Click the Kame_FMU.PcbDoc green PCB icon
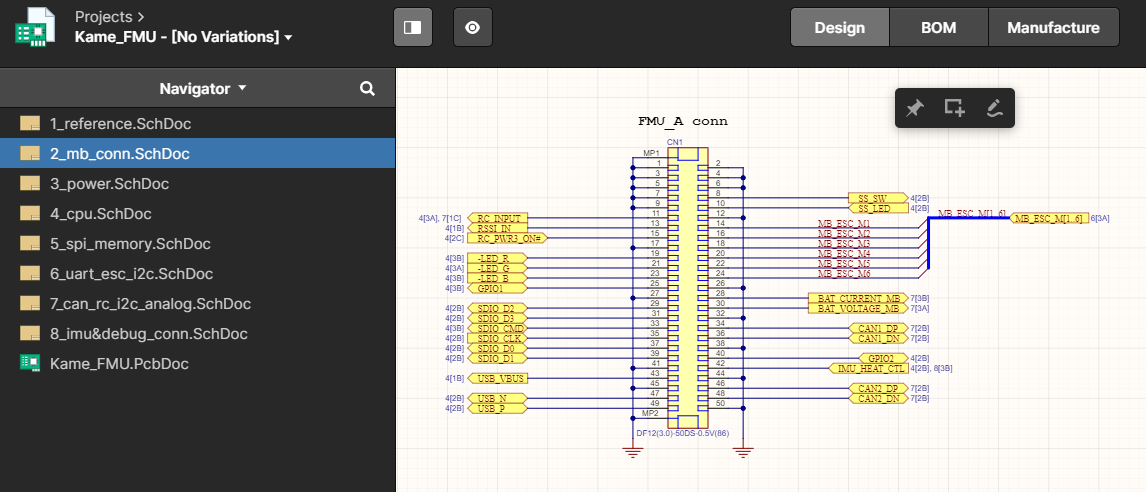 (x=30, y=363)
